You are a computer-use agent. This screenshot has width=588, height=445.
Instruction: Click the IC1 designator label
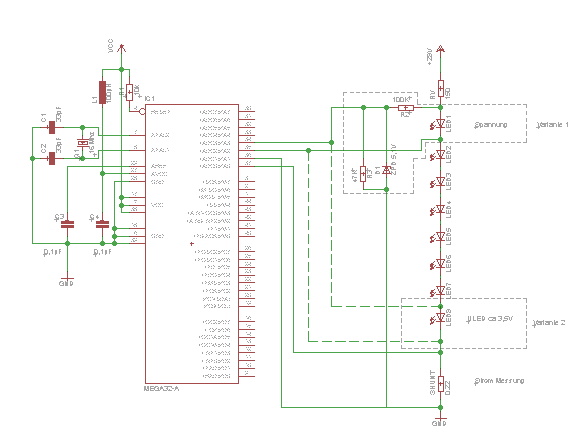pyautogui.click(x=150, y=99)
